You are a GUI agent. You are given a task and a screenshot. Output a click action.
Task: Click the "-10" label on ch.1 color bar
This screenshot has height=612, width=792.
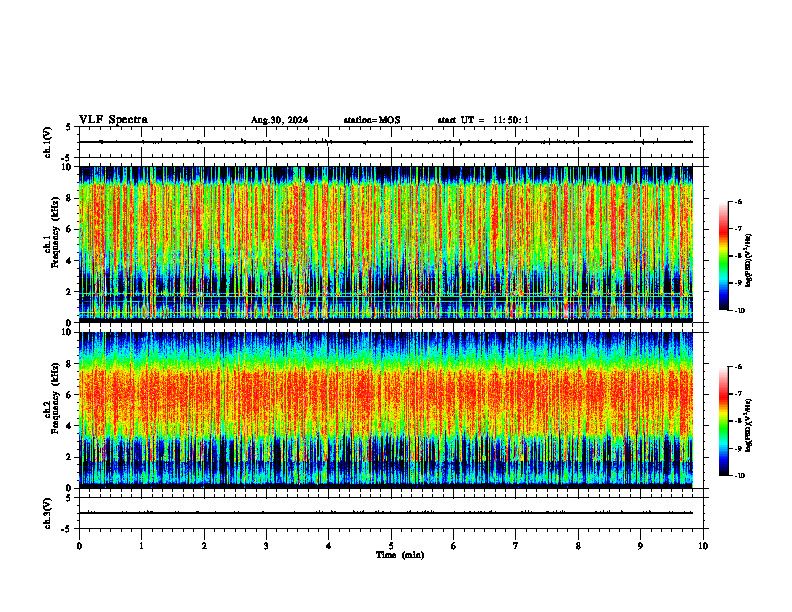point(740,311)
